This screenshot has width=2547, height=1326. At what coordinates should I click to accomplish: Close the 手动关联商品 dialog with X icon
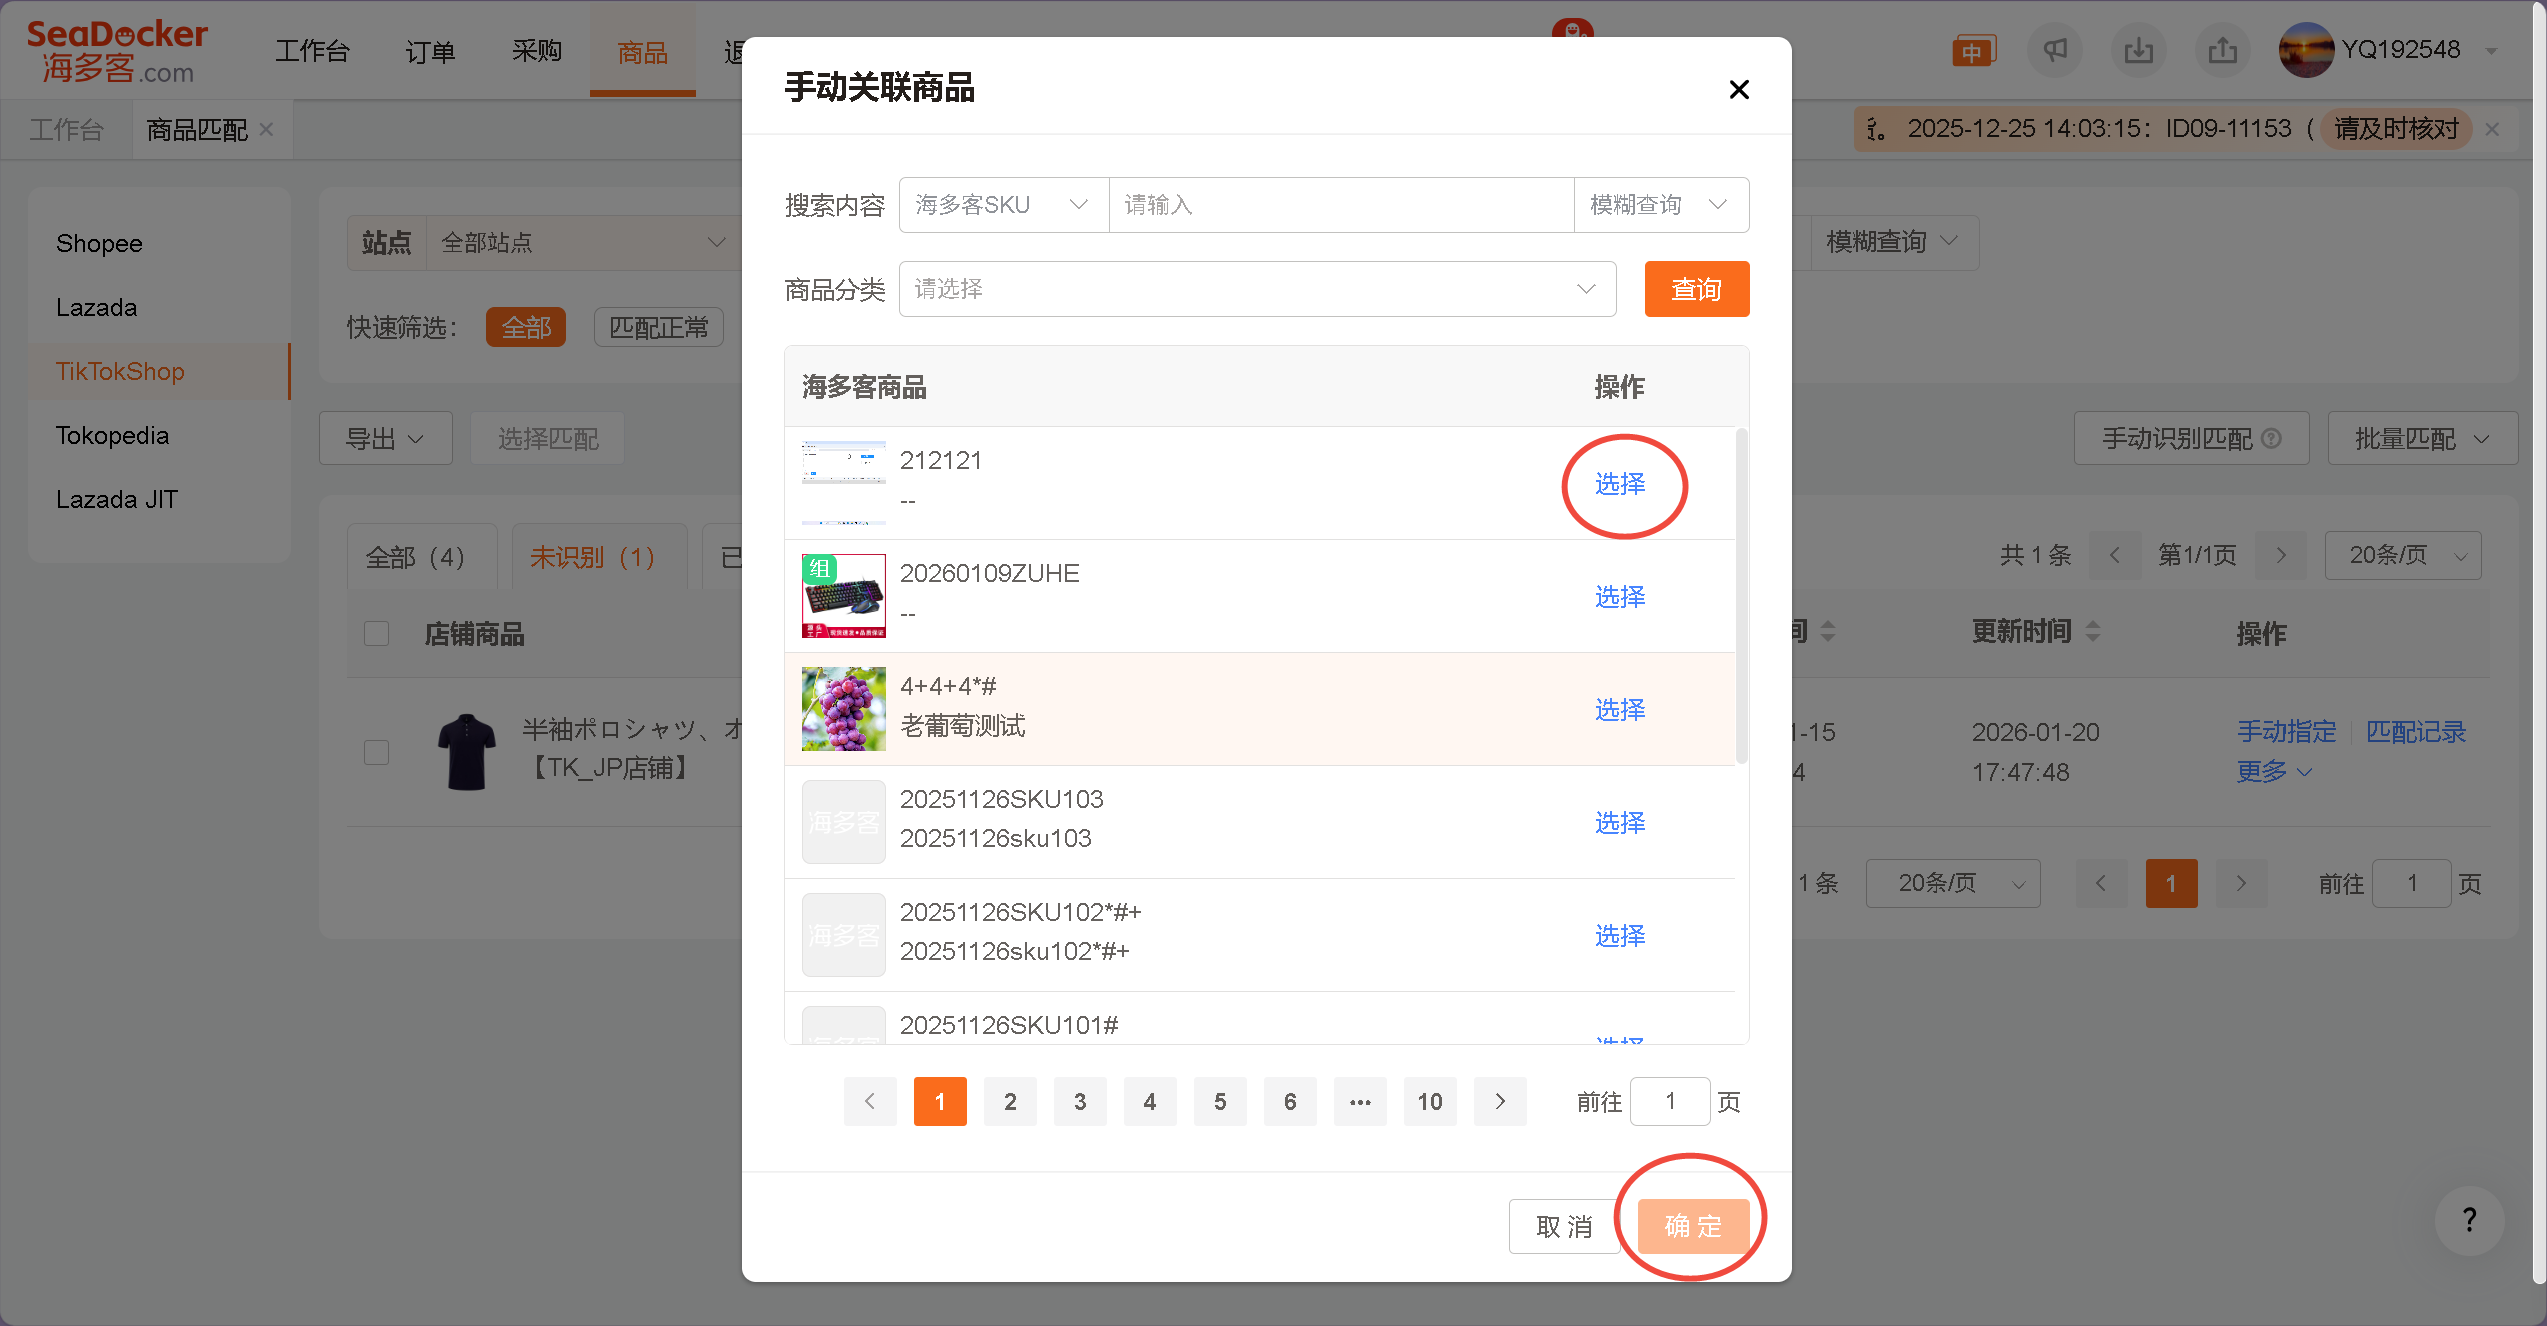pos(1738,90)
